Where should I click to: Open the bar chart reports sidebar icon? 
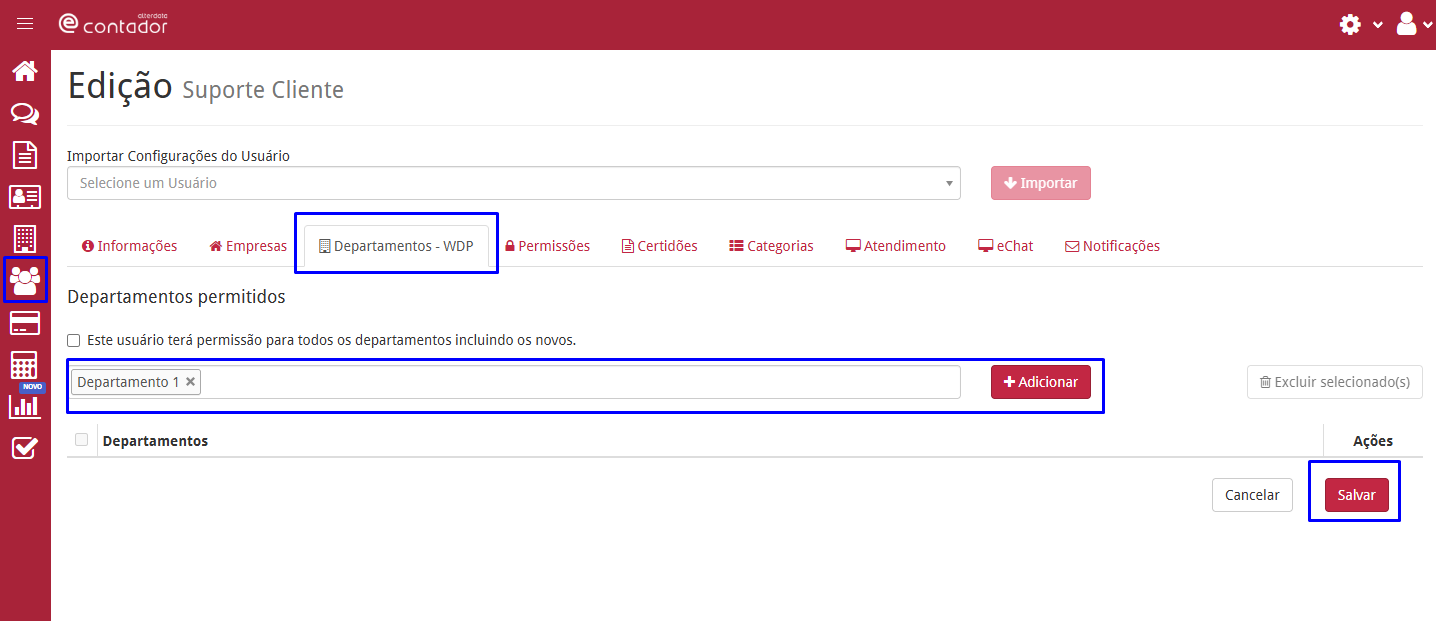25,406
